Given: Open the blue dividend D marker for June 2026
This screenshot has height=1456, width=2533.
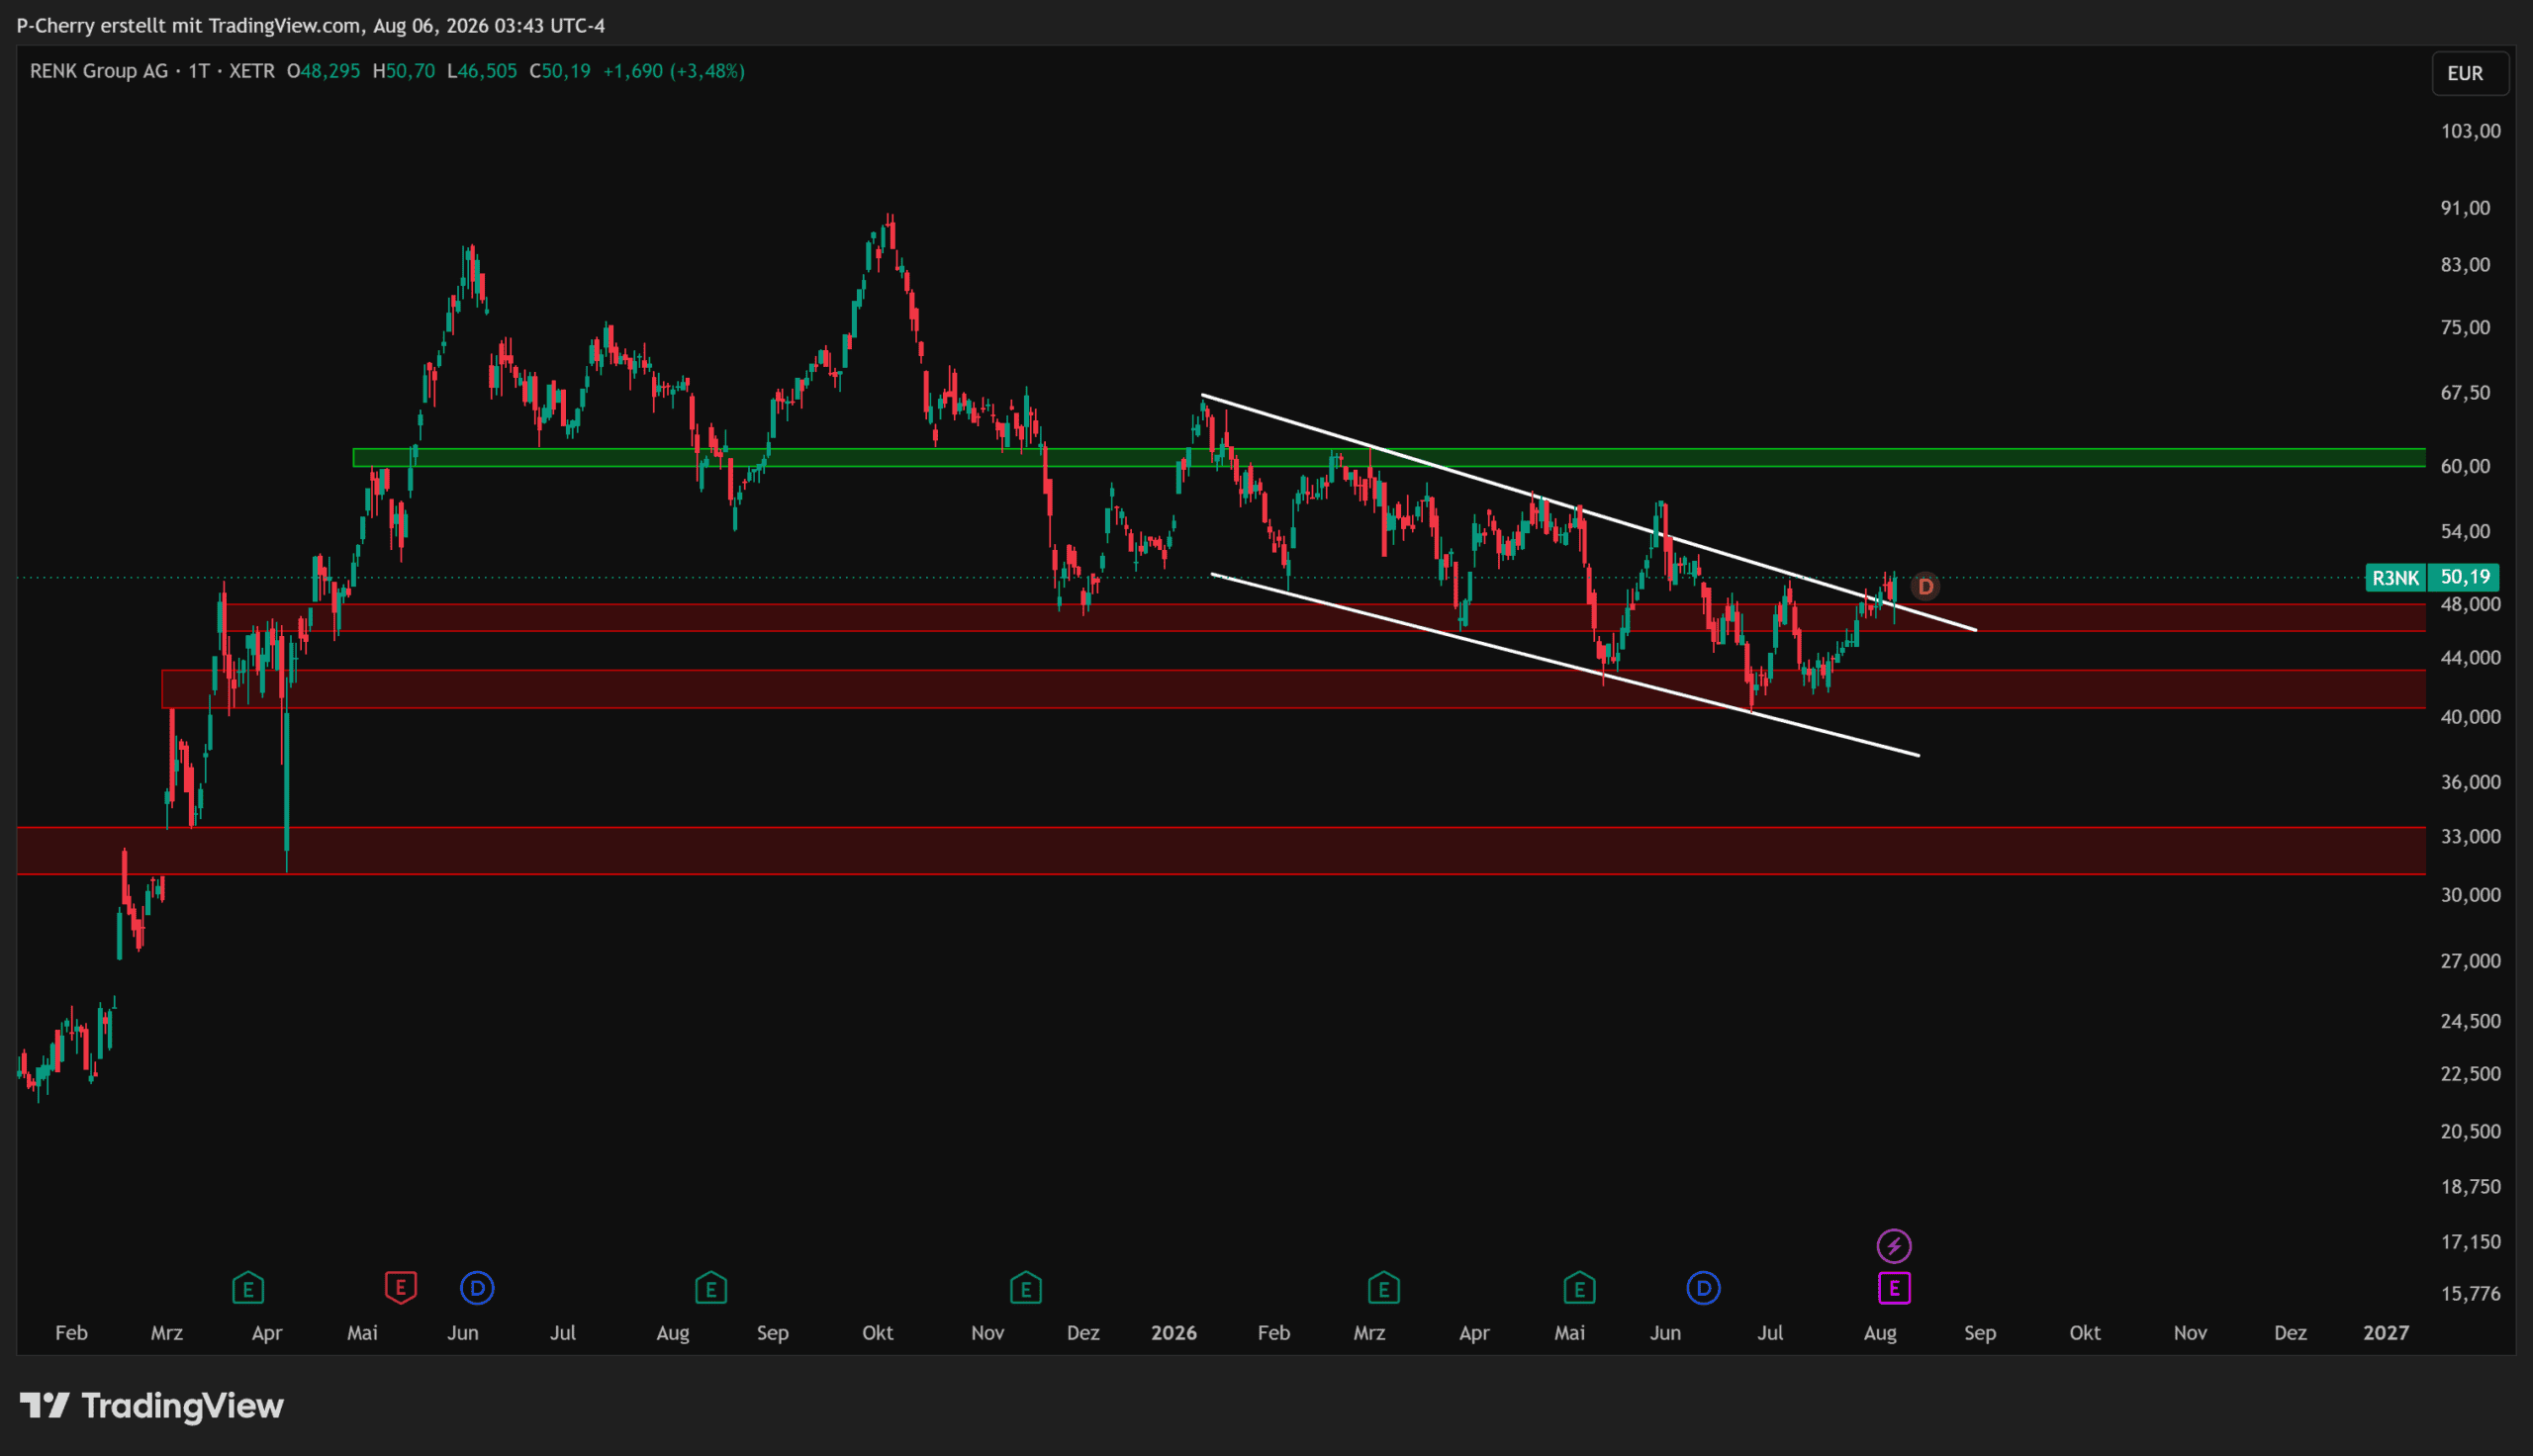Looking at the screenshot, I should (x=1704, y=1288).
